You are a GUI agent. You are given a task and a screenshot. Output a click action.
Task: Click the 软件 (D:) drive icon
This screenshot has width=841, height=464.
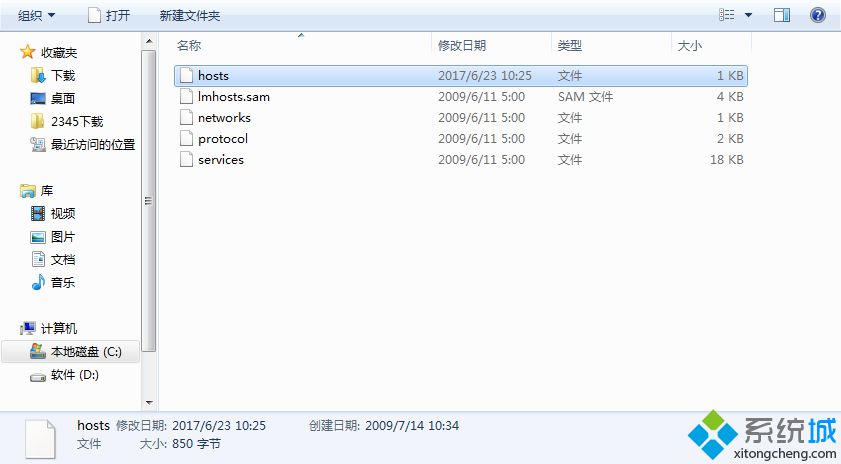38,377
